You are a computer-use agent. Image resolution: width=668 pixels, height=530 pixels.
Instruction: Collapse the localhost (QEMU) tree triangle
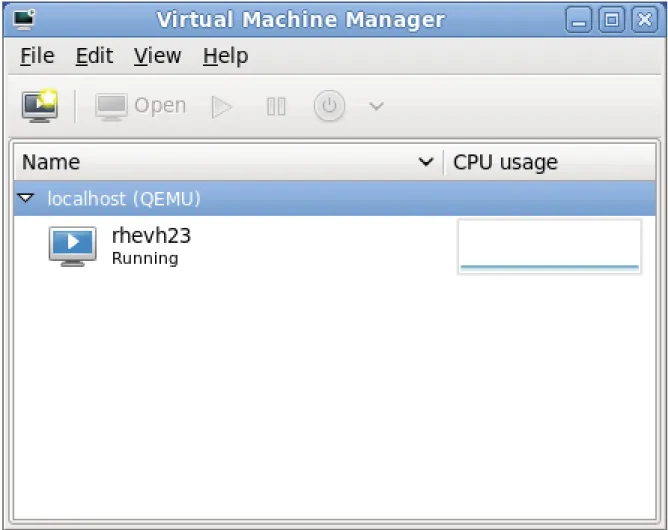coord(26,198)
